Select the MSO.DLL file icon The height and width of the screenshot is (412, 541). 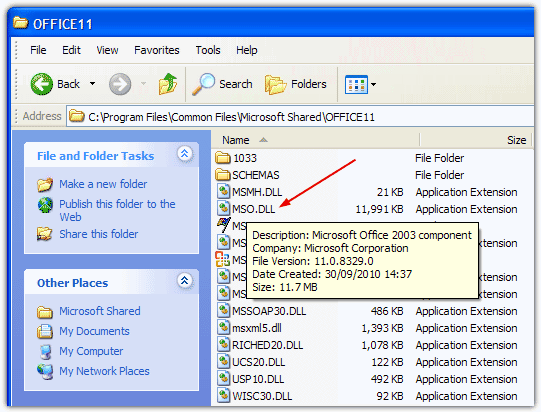[x=224, y=208]
